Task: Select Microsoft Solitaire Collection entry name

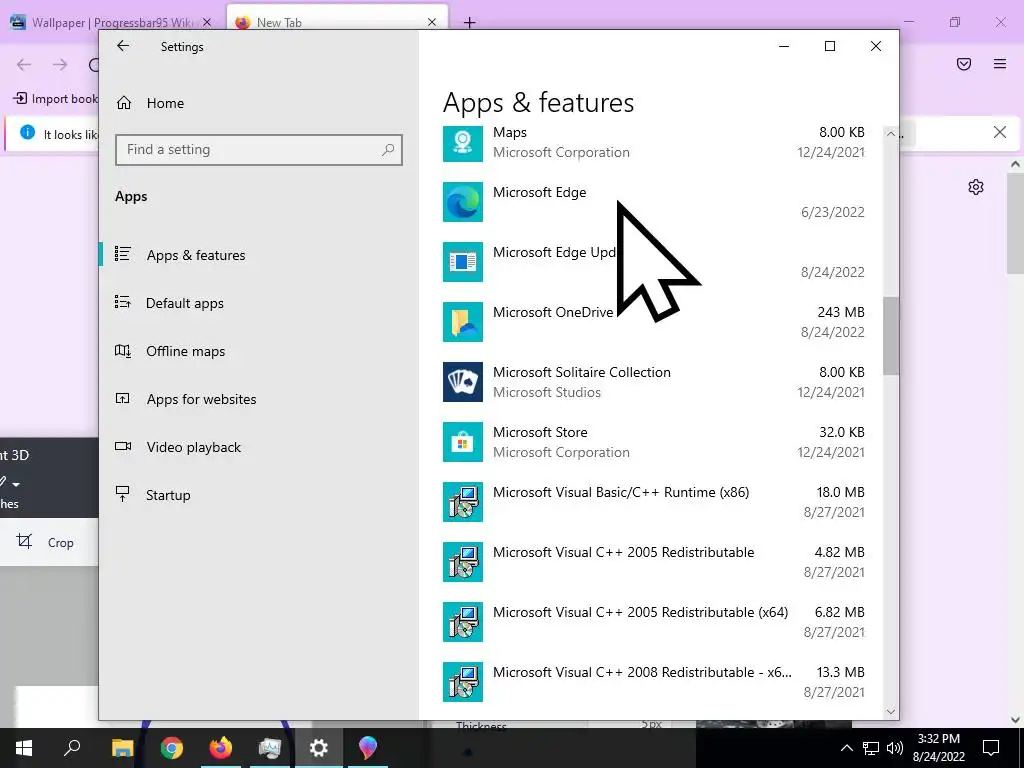Action: pos(582,372)
